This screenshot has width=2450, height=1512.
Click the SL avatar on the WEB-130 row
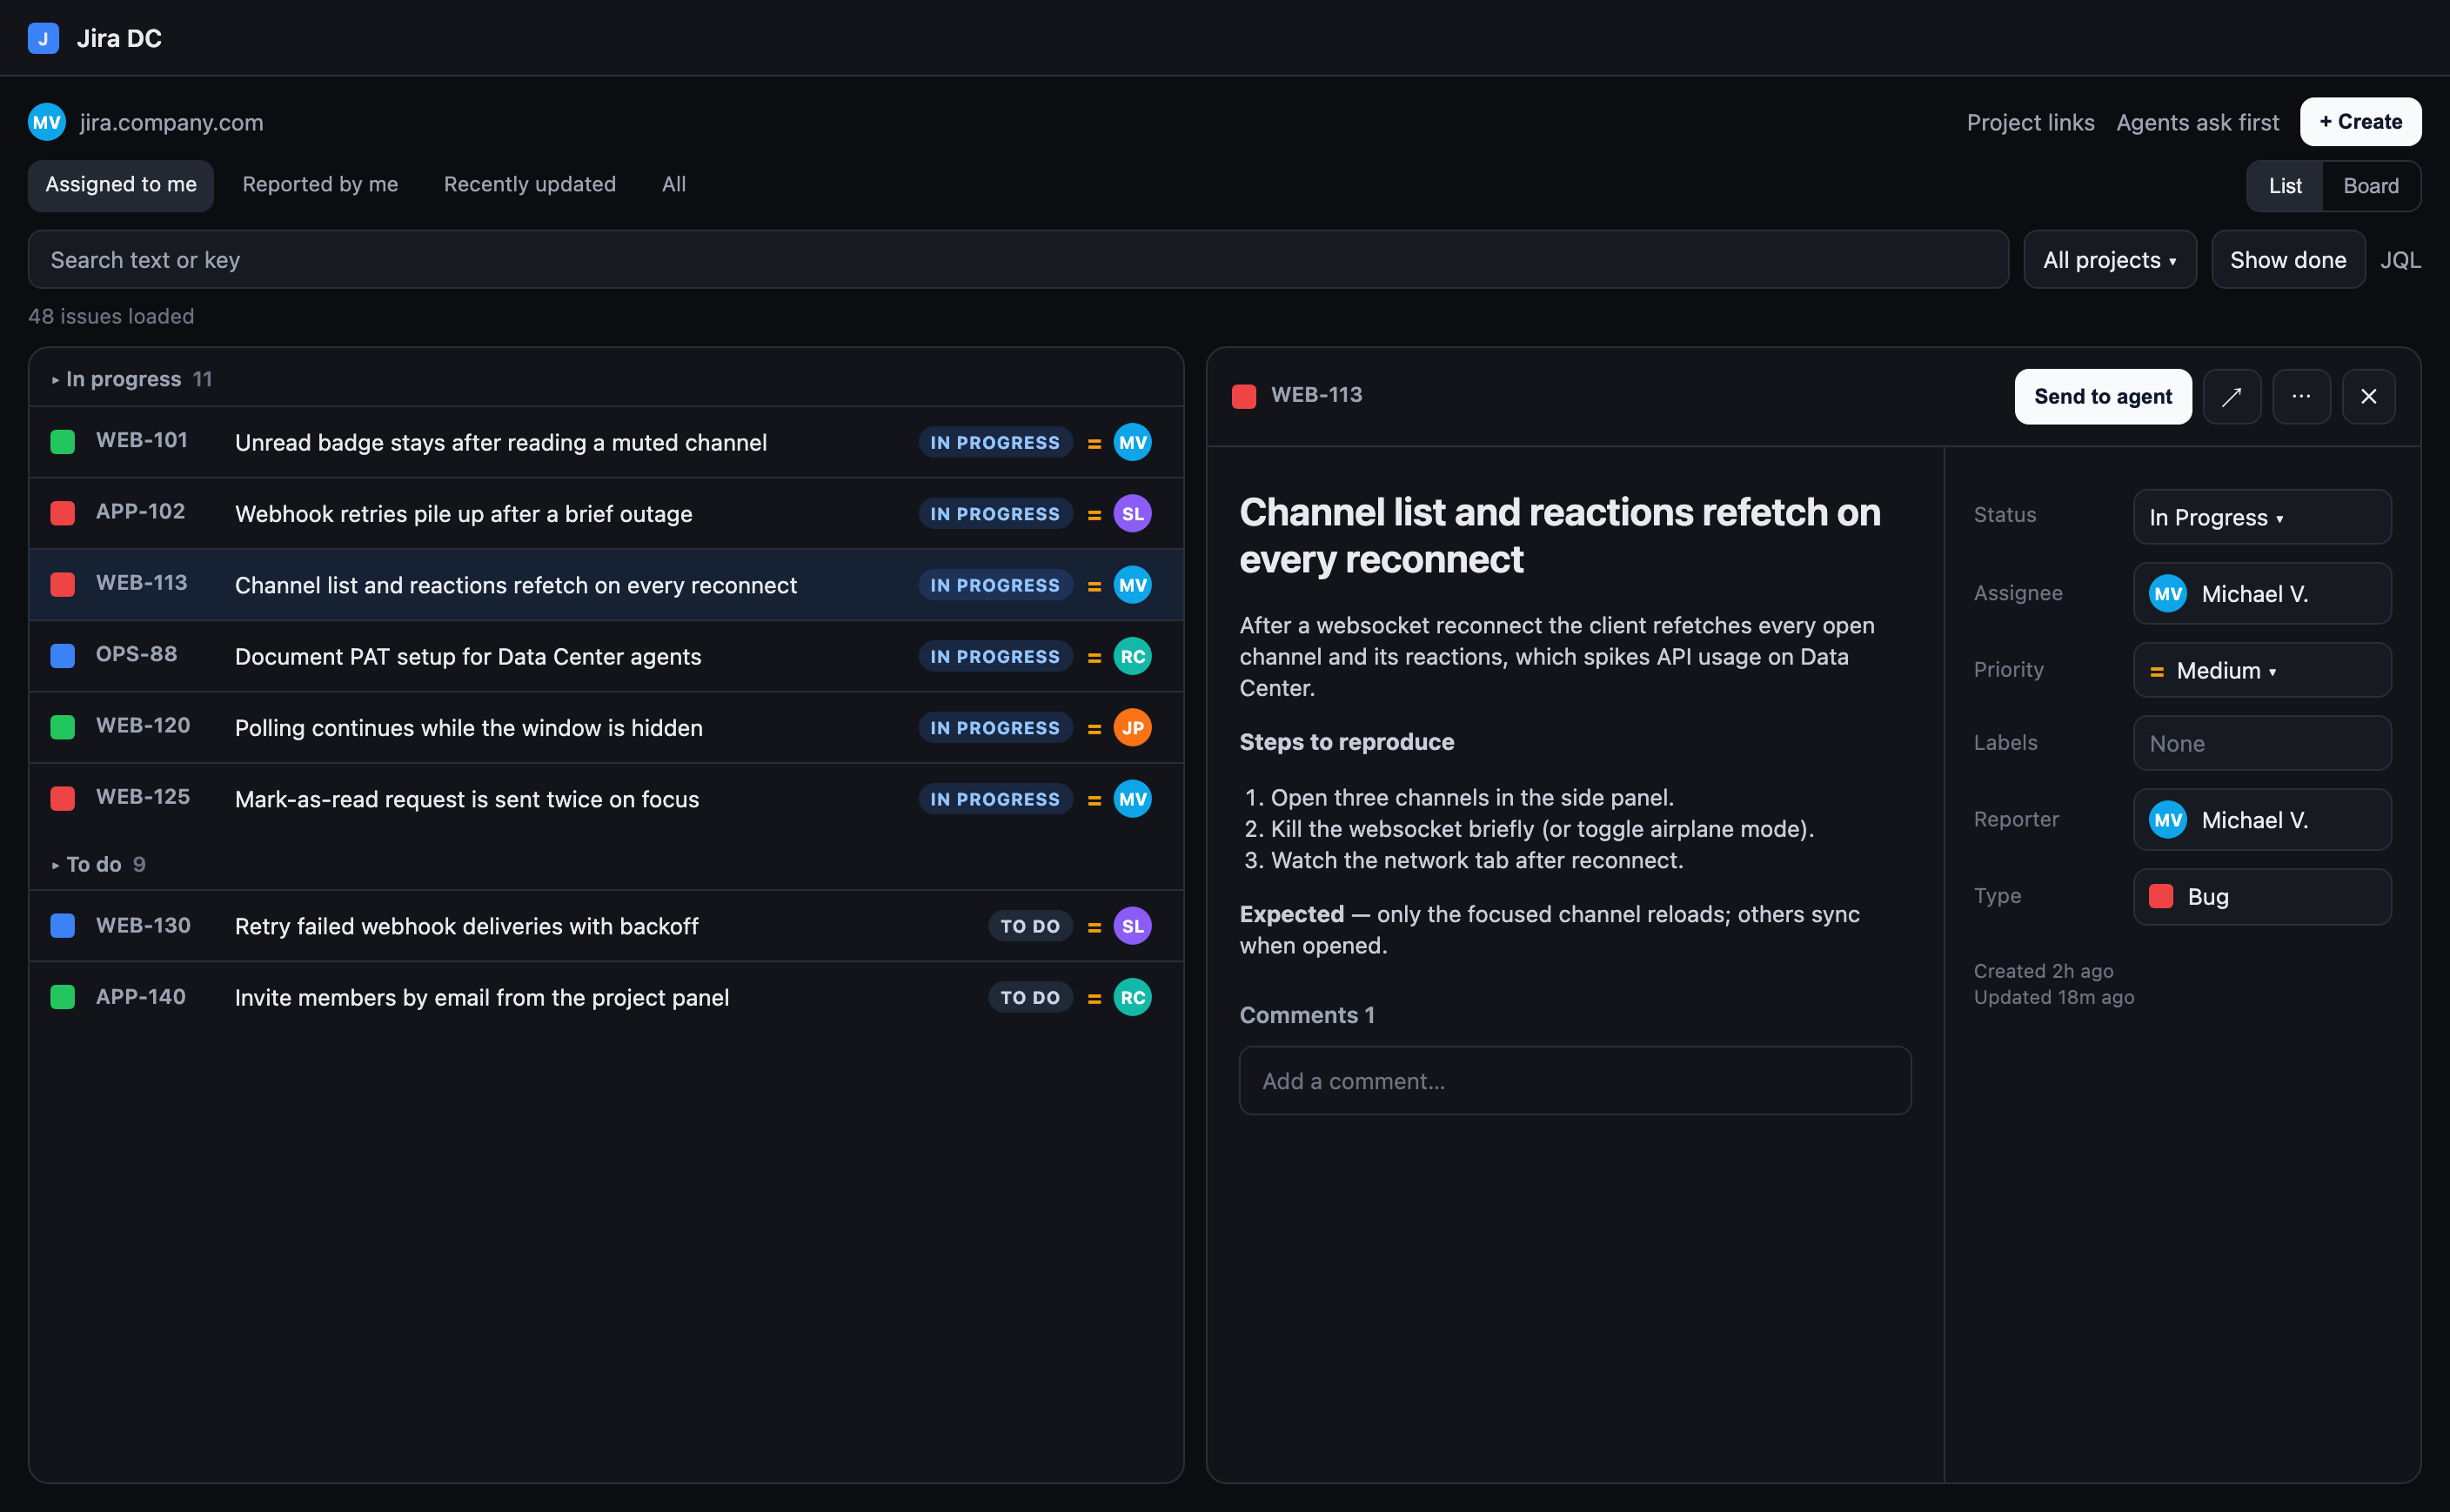(x=1132, y=926)
